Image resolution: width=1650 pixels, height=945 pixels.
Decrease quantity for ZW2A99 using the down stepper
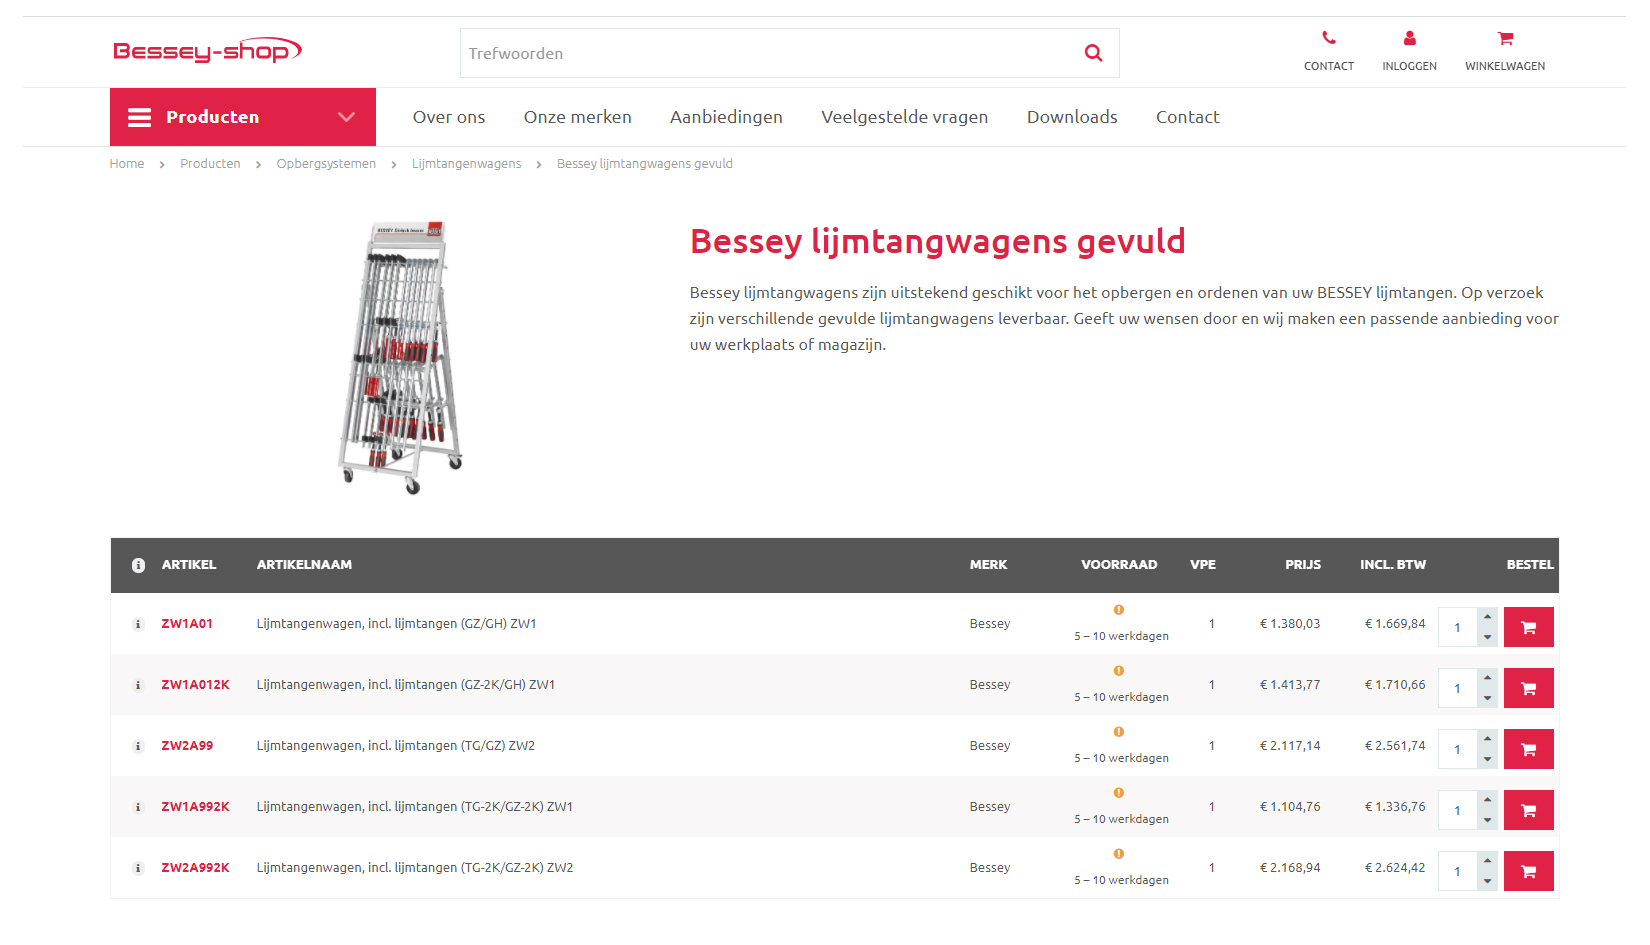[1488, 757]
